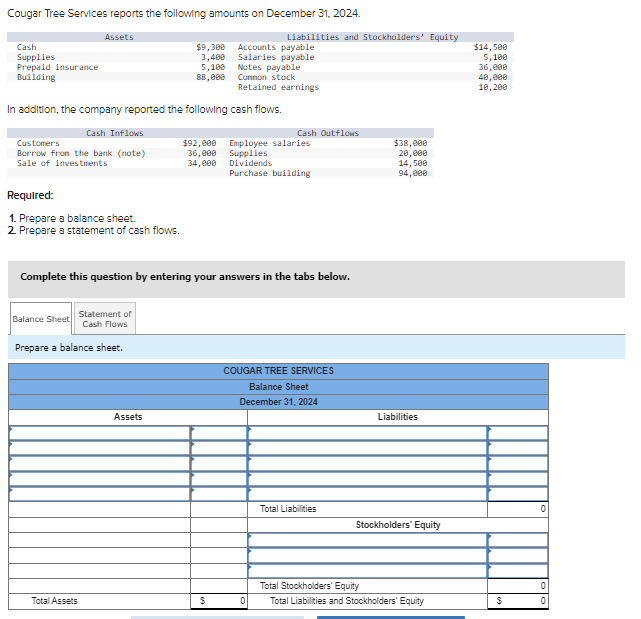Click 'Retained earnings' in given data table

pos(278,87)
